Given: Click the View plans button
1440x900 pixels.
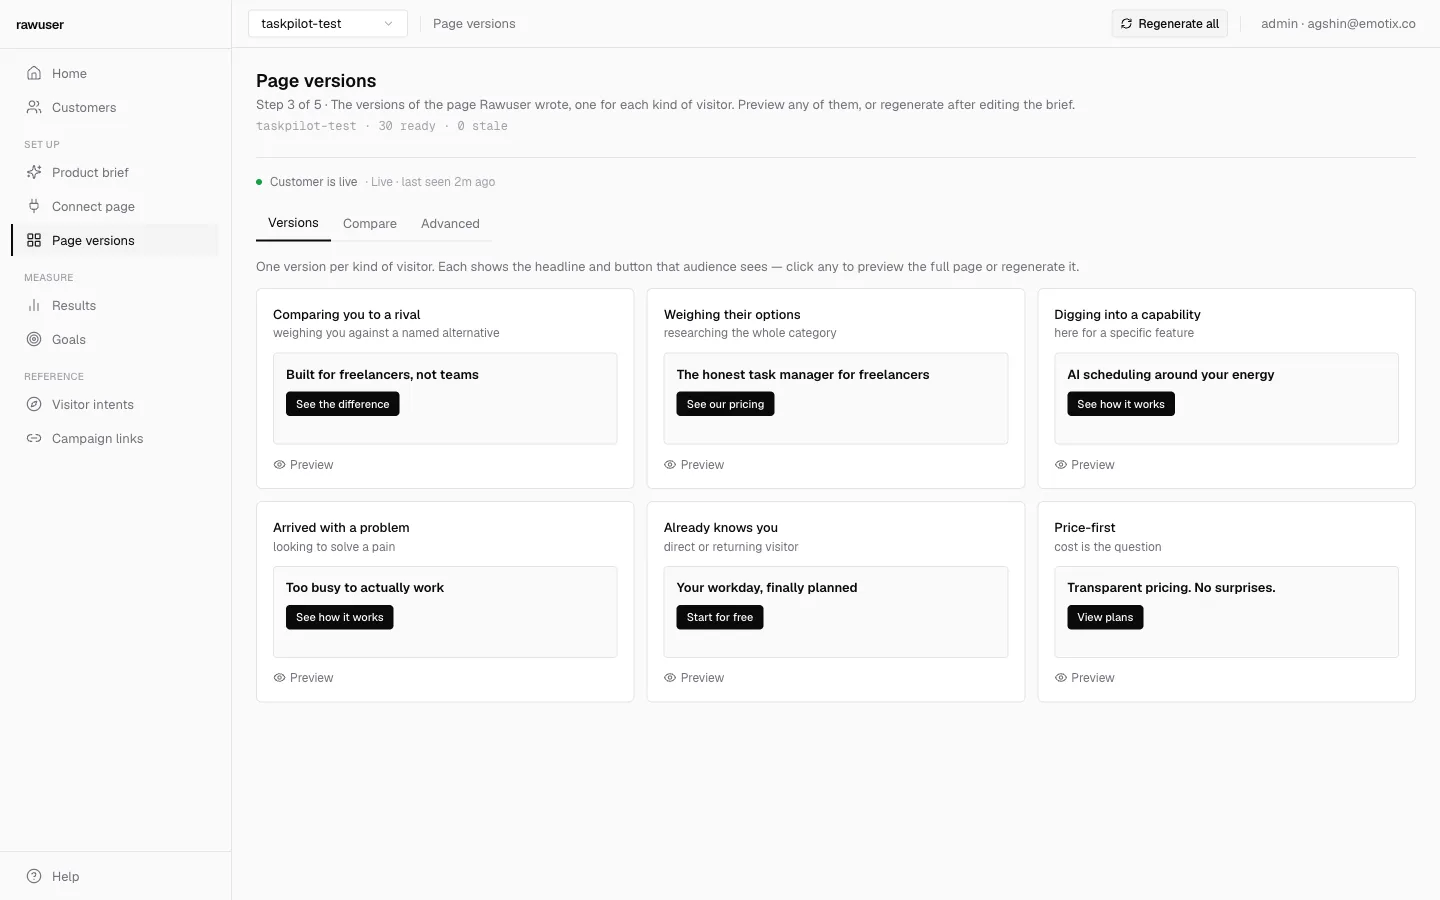Looking at the screenshot, I should pos(1105,617).
